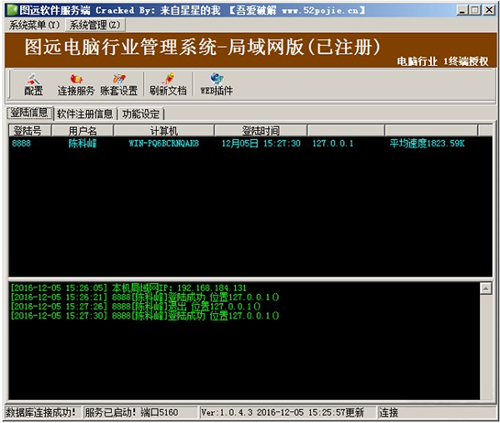Minimize the server window

click(462, 10)
